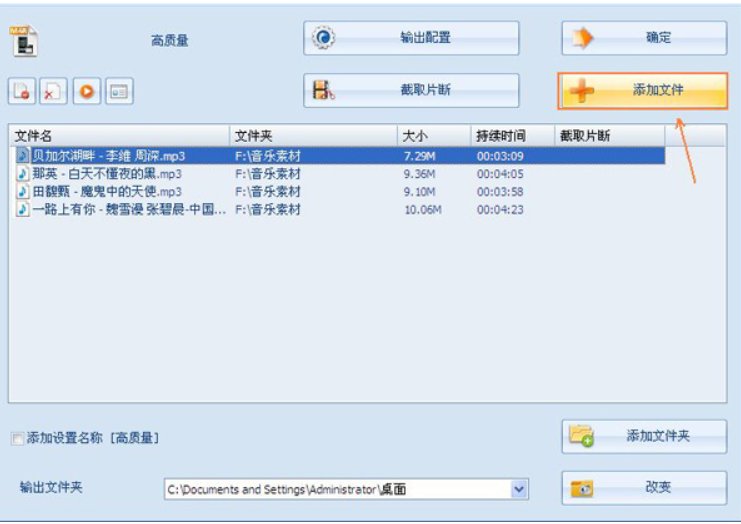Image resolution: width=741 pixels, height=524 pixels.
Task: Click the clear list toolbar icon
Action: coord(53,91)
